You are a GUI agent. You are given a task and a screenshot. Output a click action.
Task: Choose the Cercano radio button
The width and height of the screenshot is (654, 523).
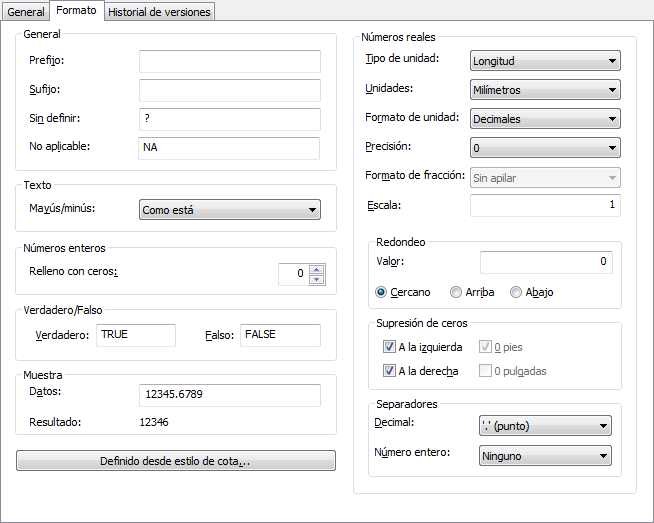click(x=381, y=292)
